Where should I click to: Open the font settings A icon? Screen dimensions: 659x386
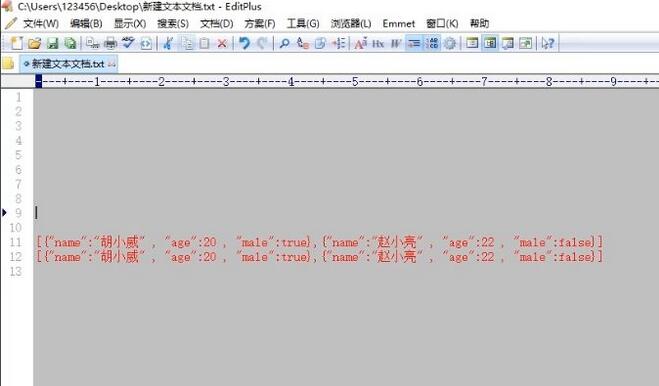click(x=361, y=43)
